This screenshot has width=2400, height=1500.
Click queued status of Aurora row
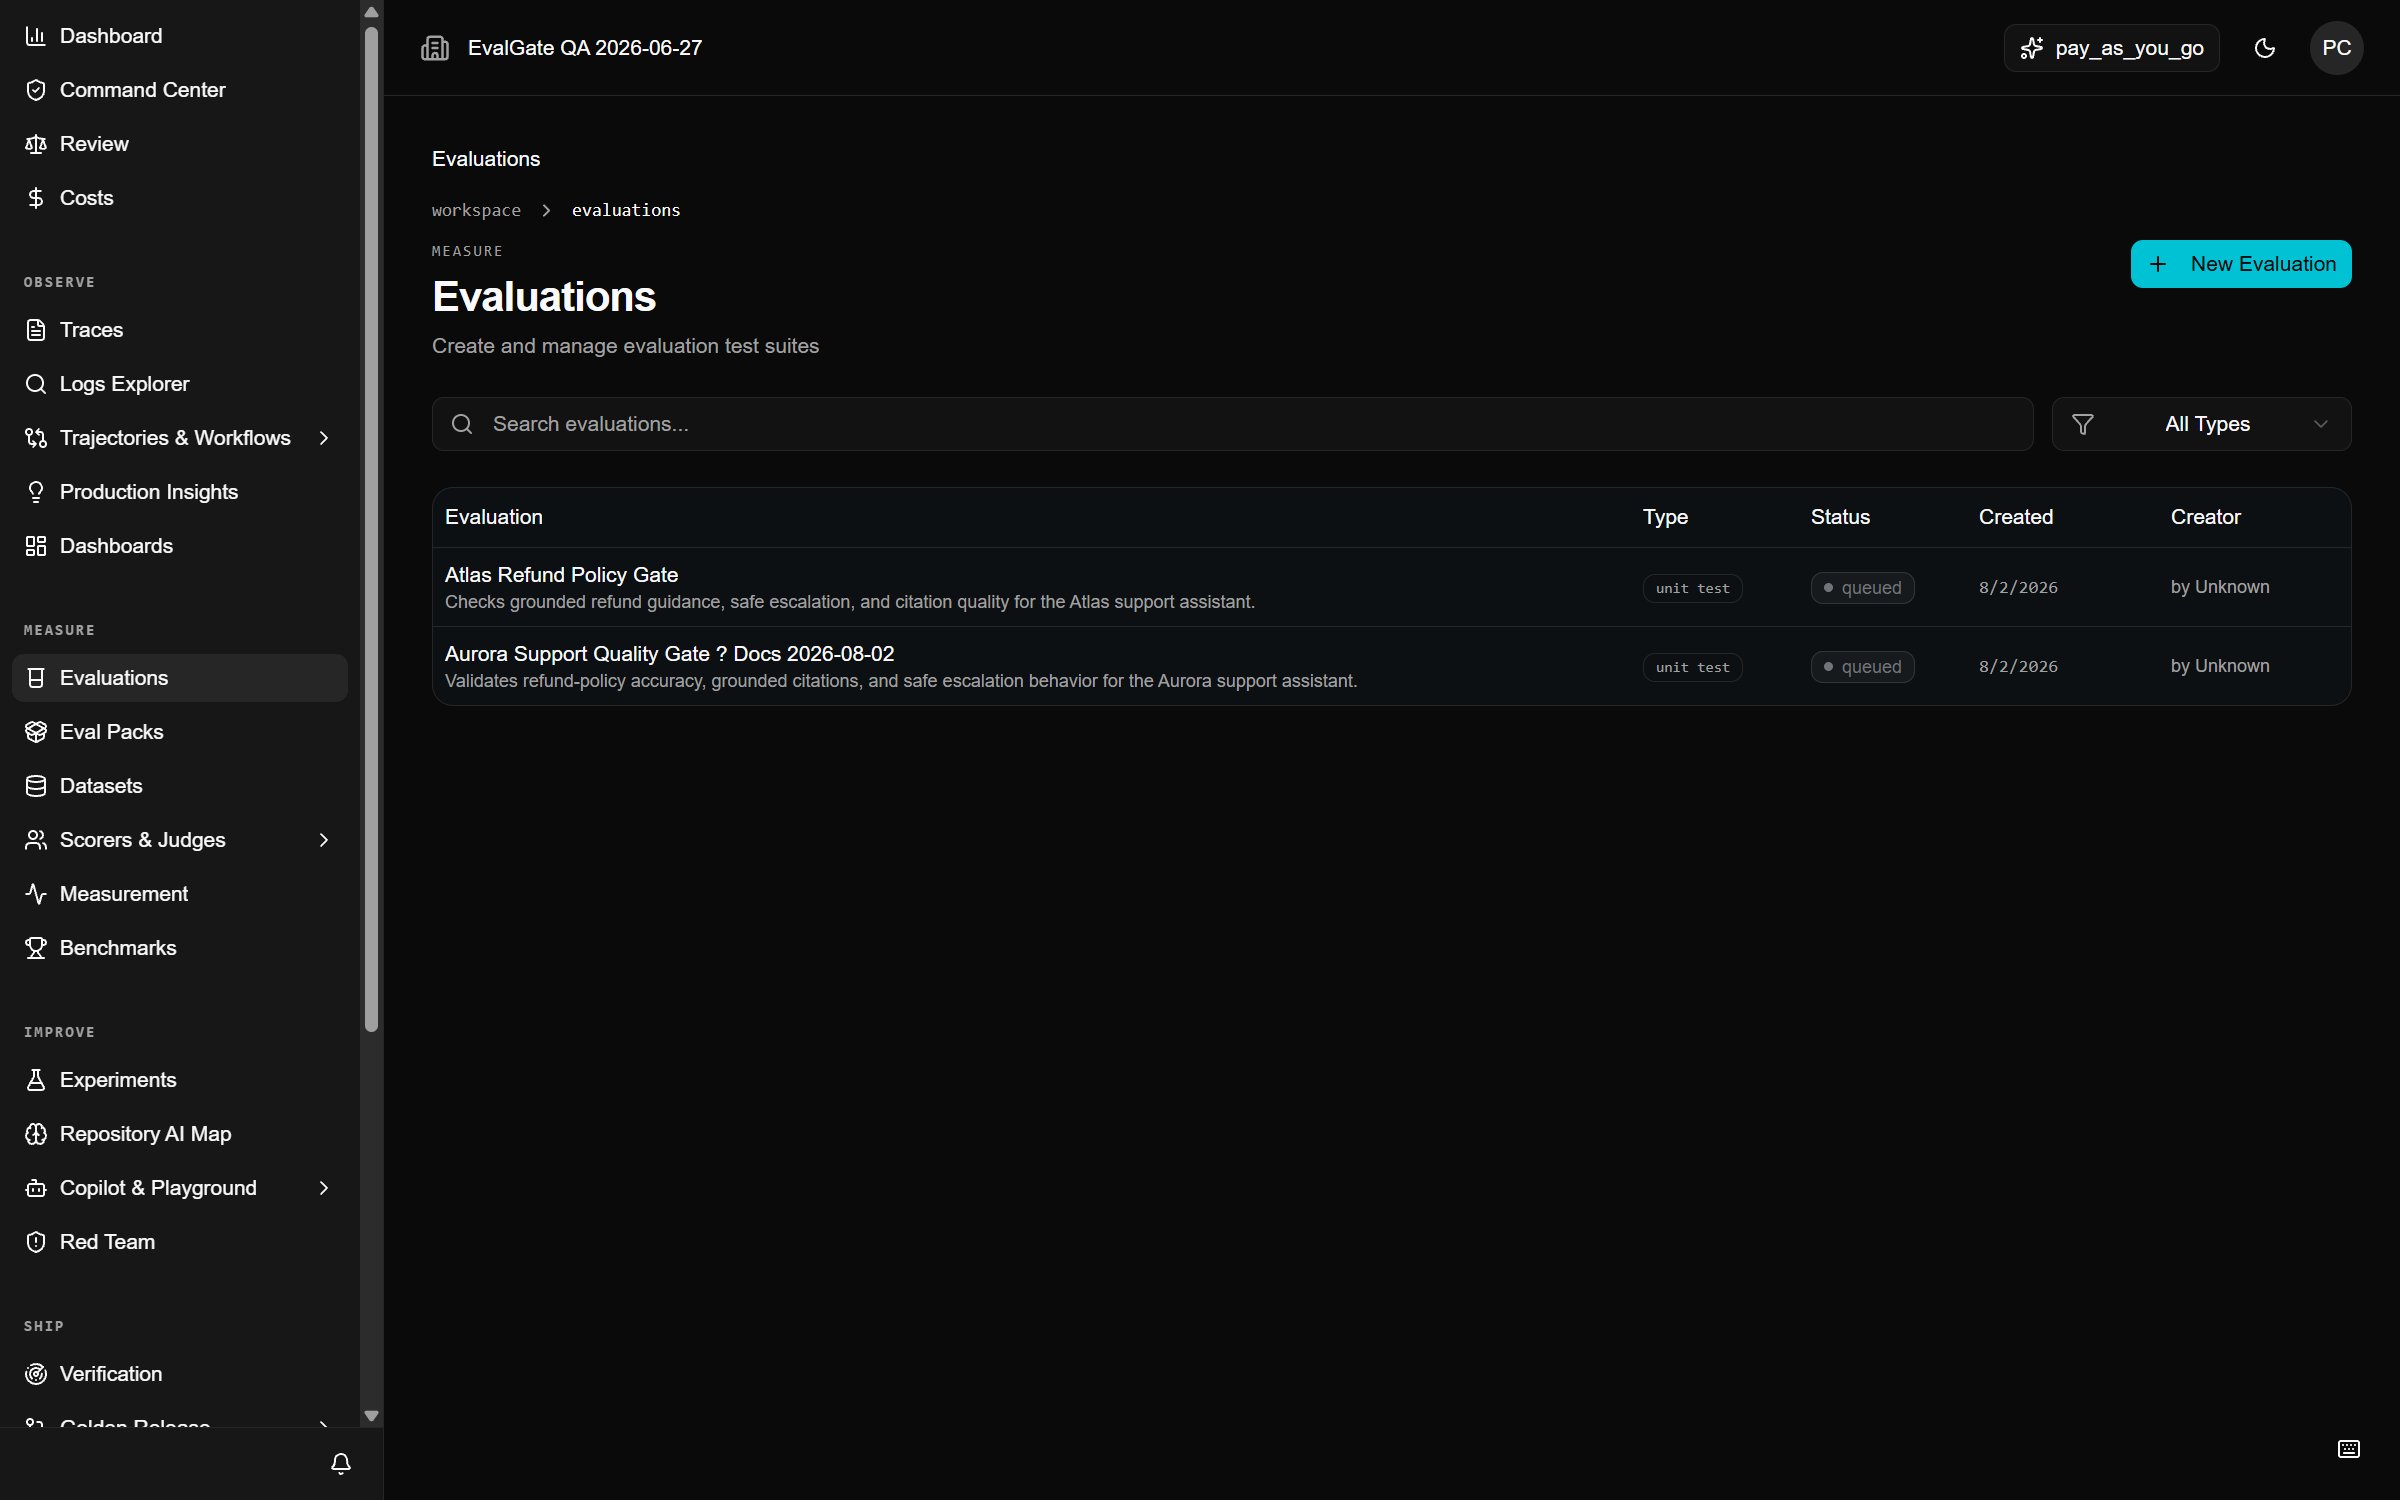pos(1862,667)
